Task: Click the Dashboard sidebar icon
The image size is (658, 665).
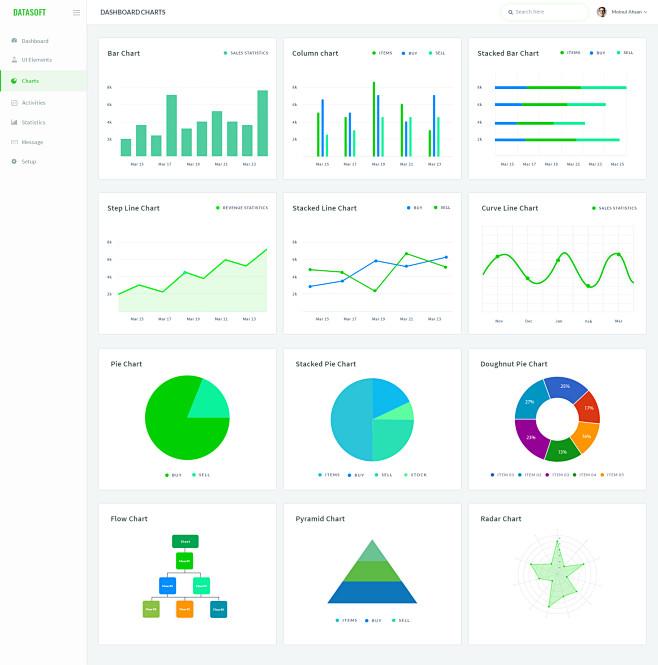Action: (x=14, y=41)
